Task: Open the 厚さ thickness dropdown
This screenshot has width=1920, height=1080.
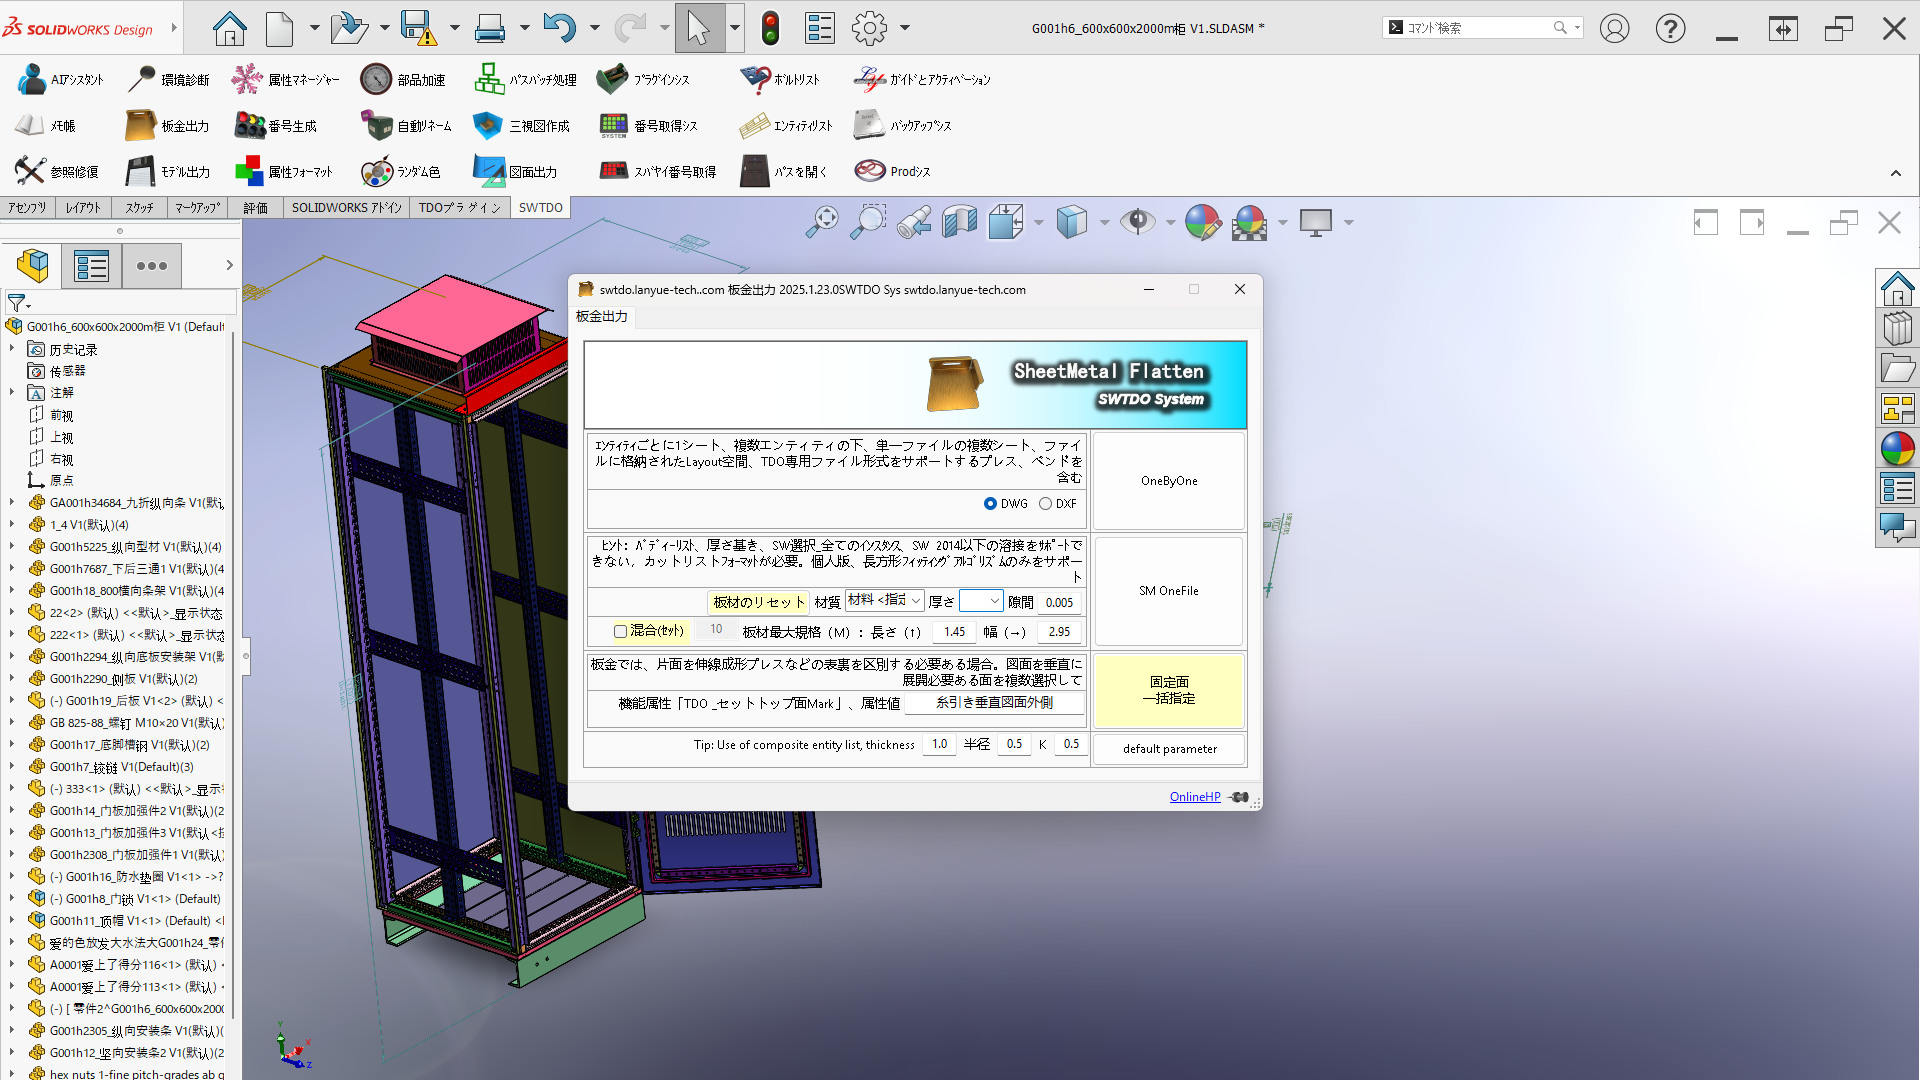Action: click(980, 601)
